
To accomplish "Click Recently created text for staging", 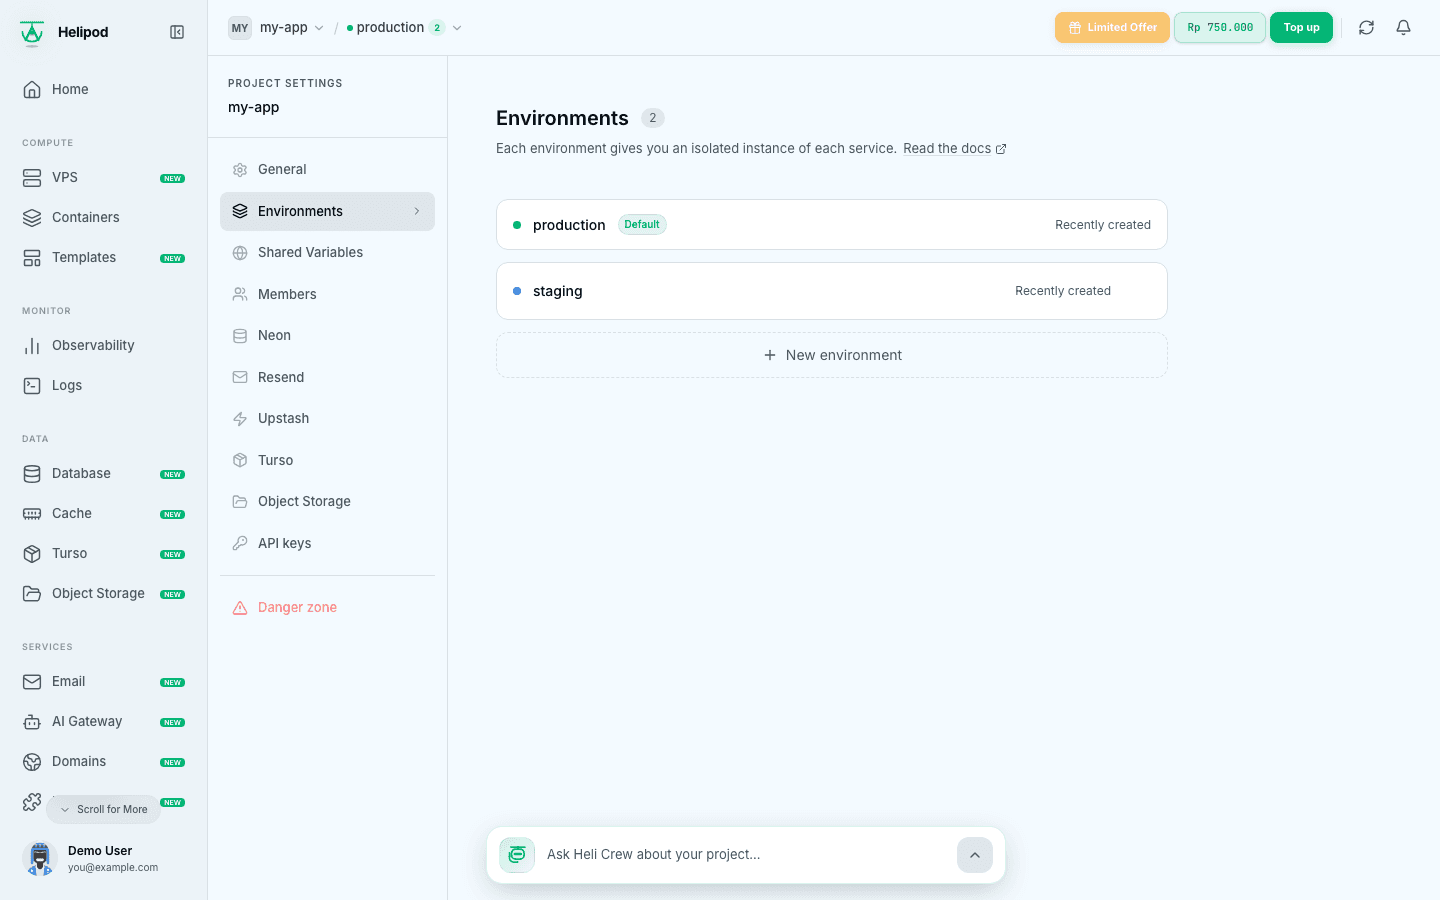I will [1063, 291].
